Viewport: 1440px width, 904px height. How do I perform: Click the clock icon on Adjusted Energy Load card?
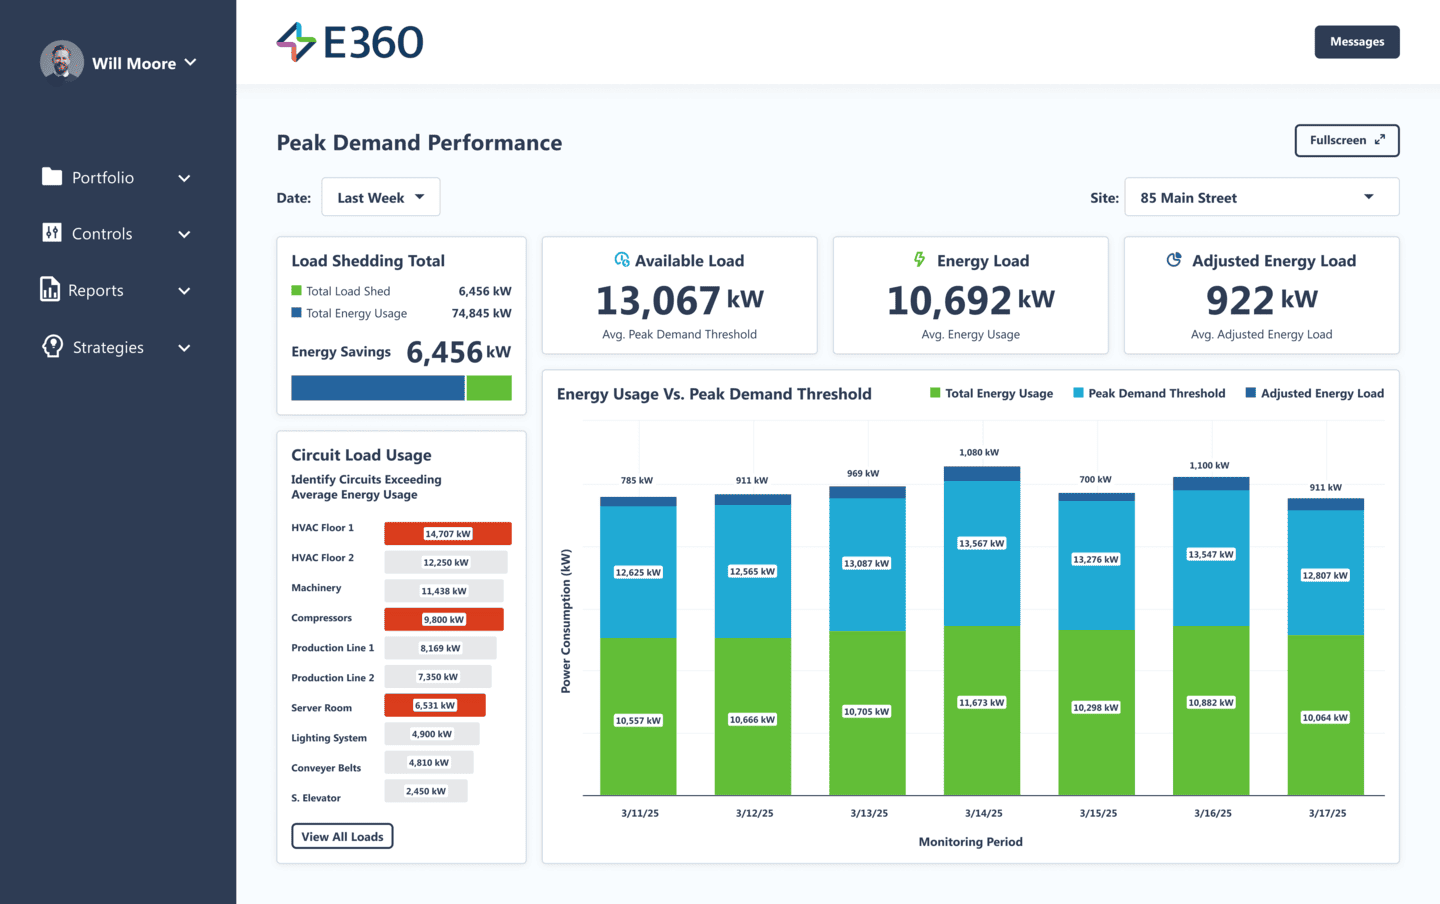pos(1173,260)
